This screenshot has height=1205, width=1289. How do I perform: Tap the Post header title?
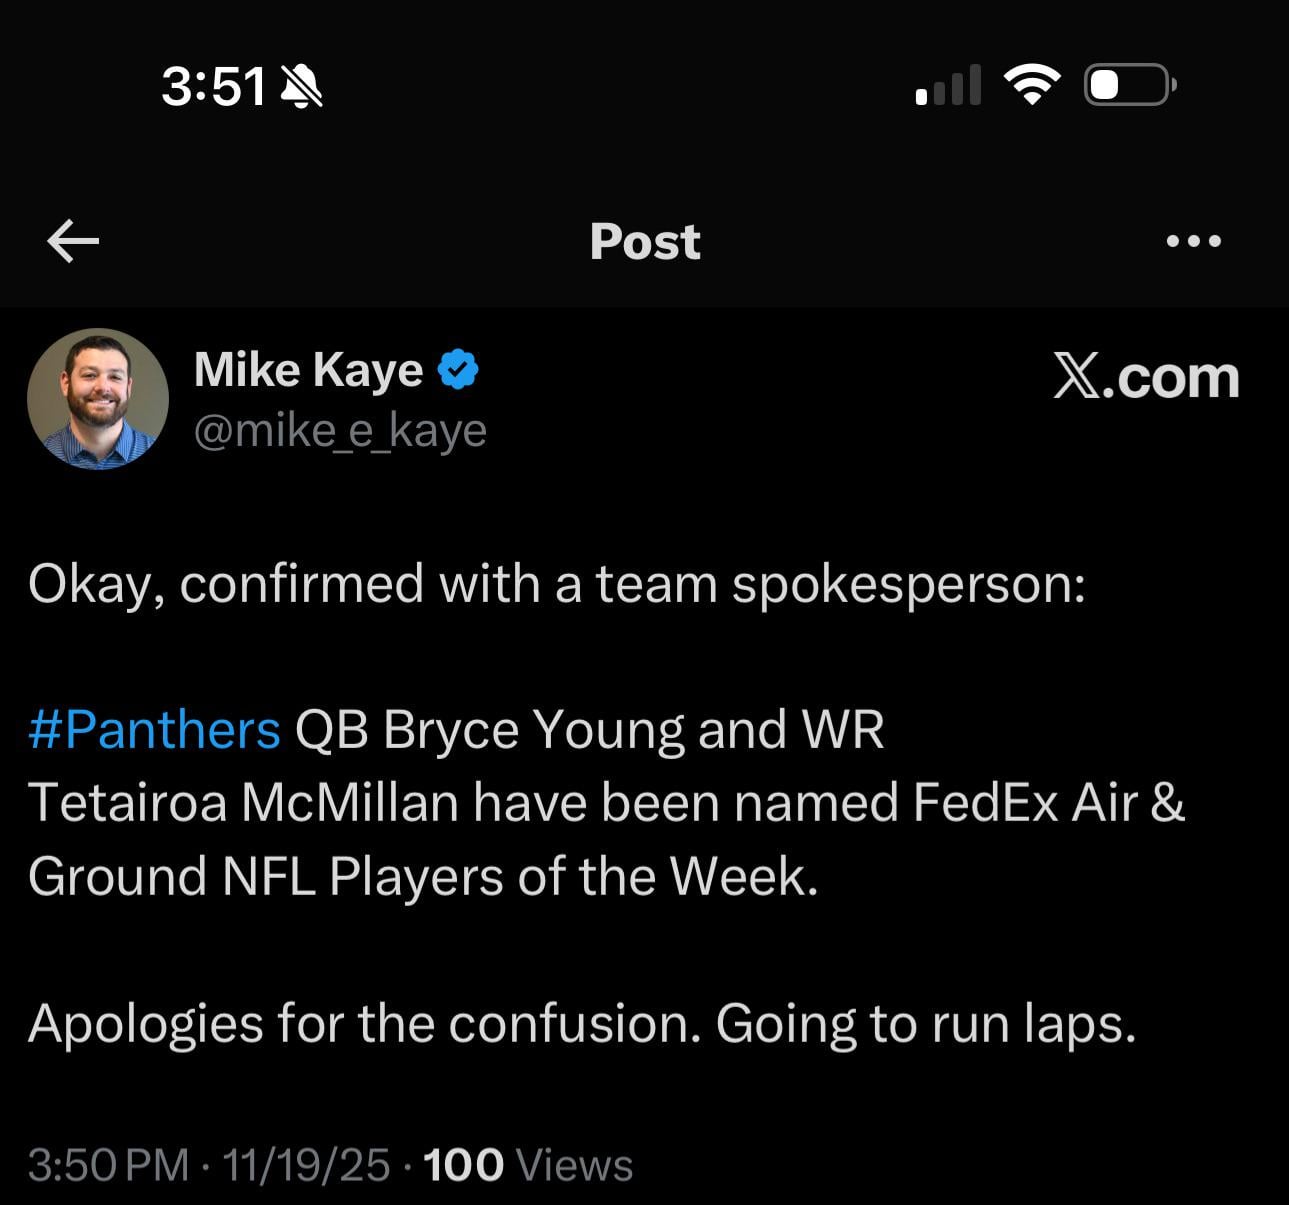tap(645, 241)
